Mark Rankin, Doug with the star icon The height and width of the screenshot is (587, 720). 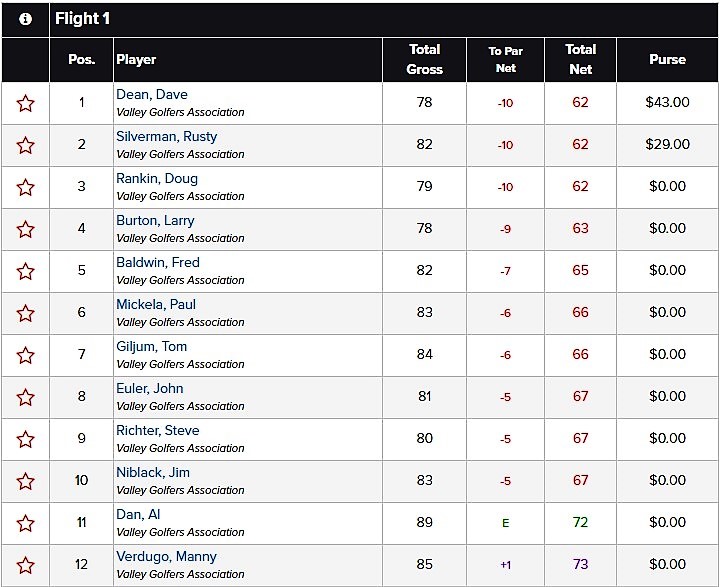(25, 187)
